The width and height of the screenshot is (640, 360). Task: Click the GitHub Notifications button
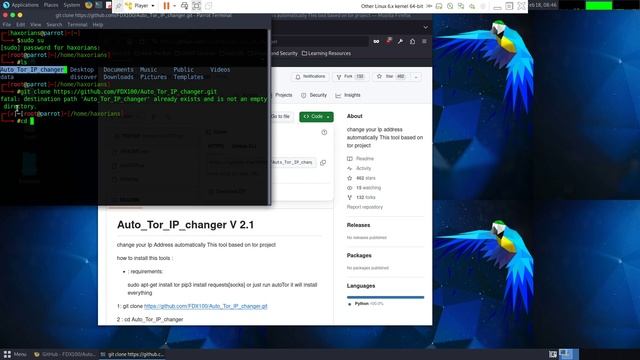tap(311, 76)
